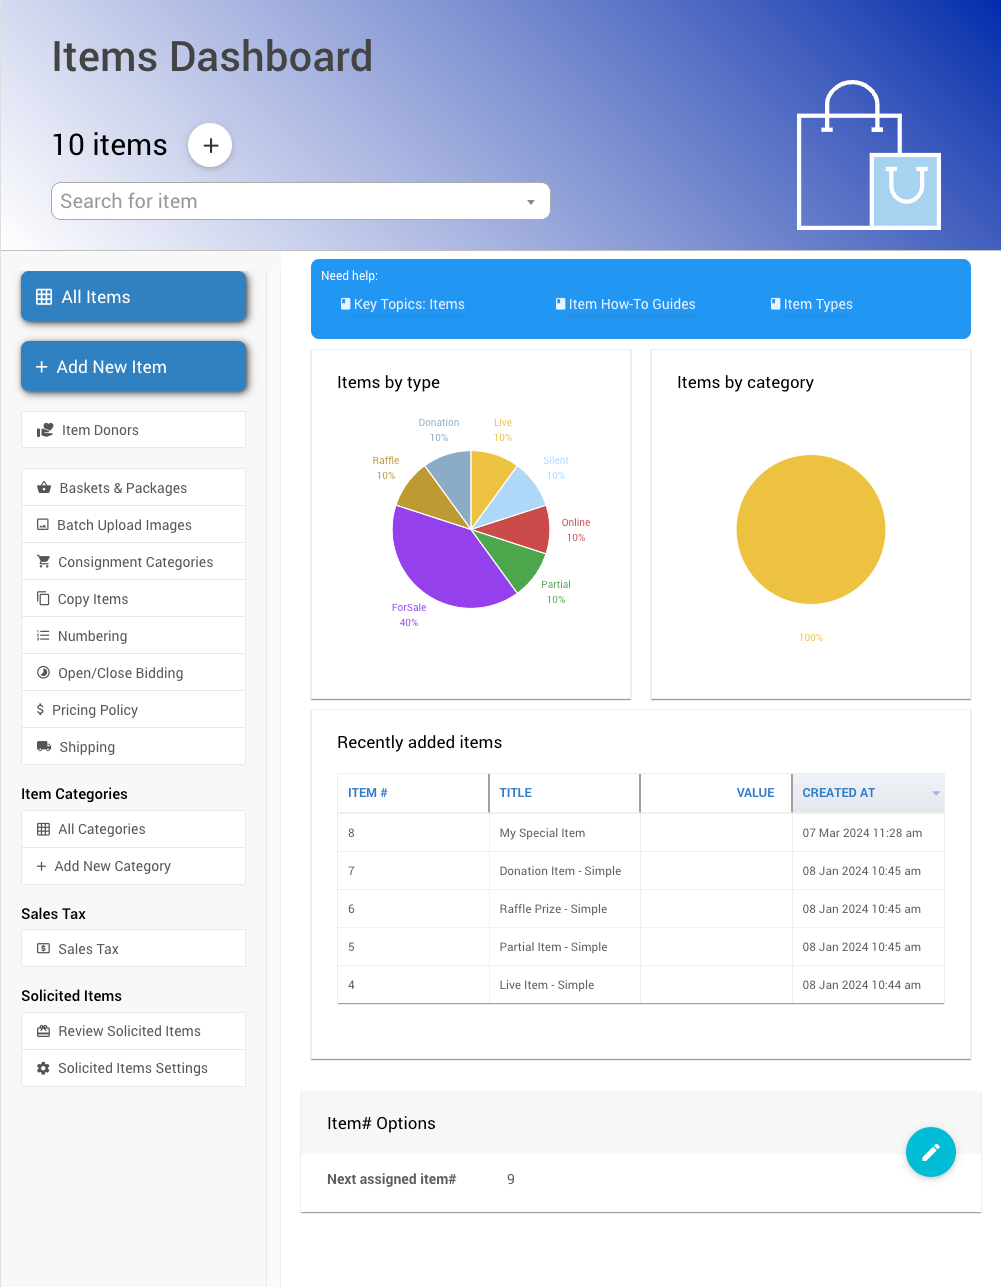This screenshot has width=1001, height=1287.
Task: Open Solicited Items Settings
Action: coord(133,1068)
